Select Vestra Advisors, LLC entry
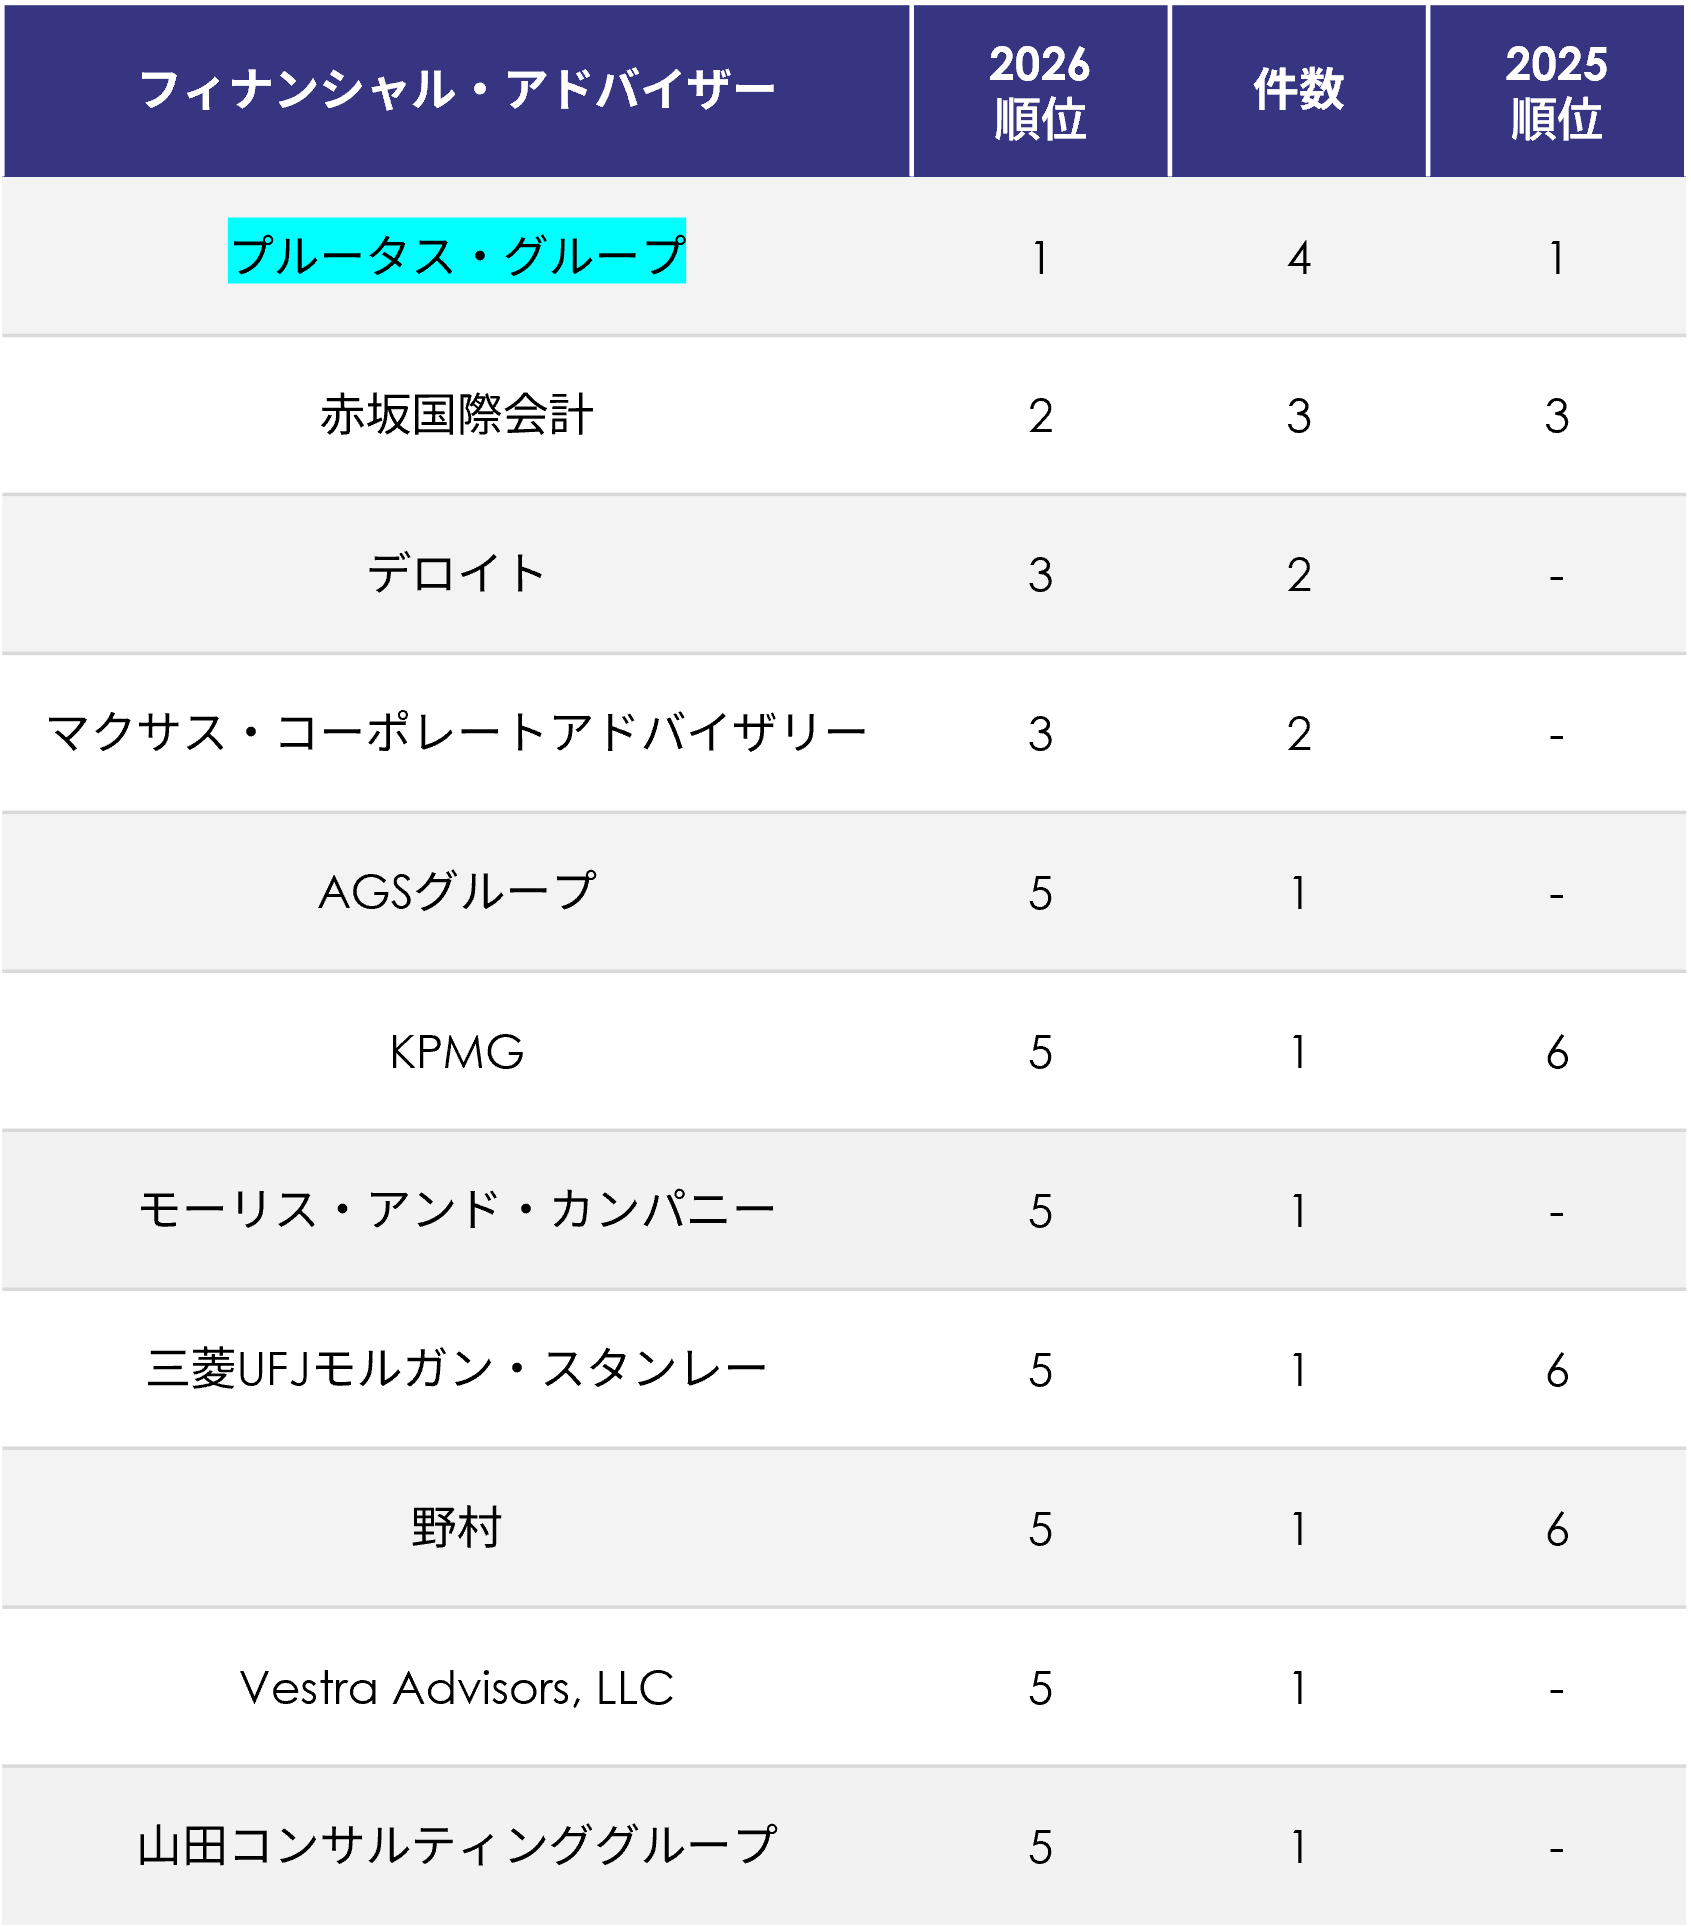Screen dimensions: 1691x1926 [457, 1688]
